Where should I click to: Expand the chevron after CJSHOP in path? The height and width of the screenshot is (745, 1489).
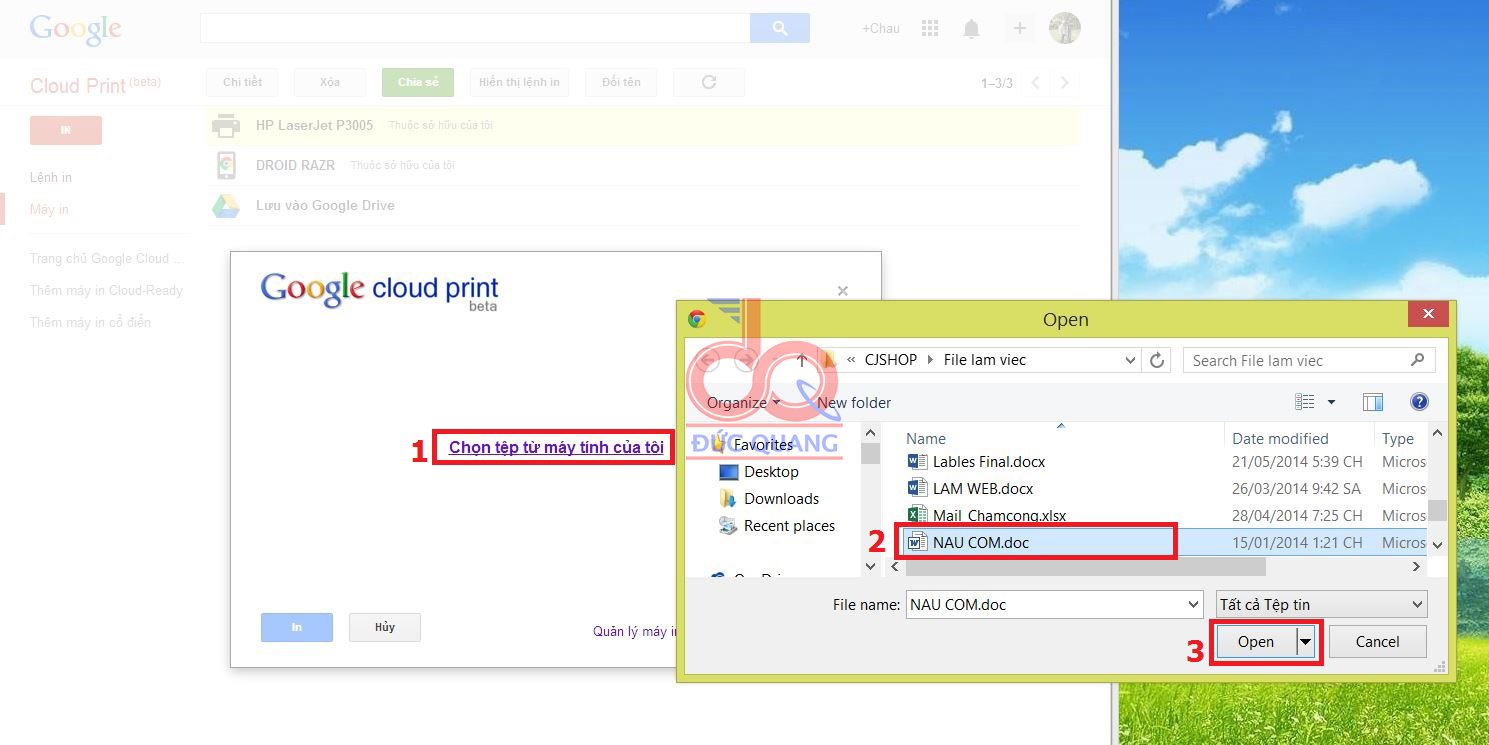(931, 360)
